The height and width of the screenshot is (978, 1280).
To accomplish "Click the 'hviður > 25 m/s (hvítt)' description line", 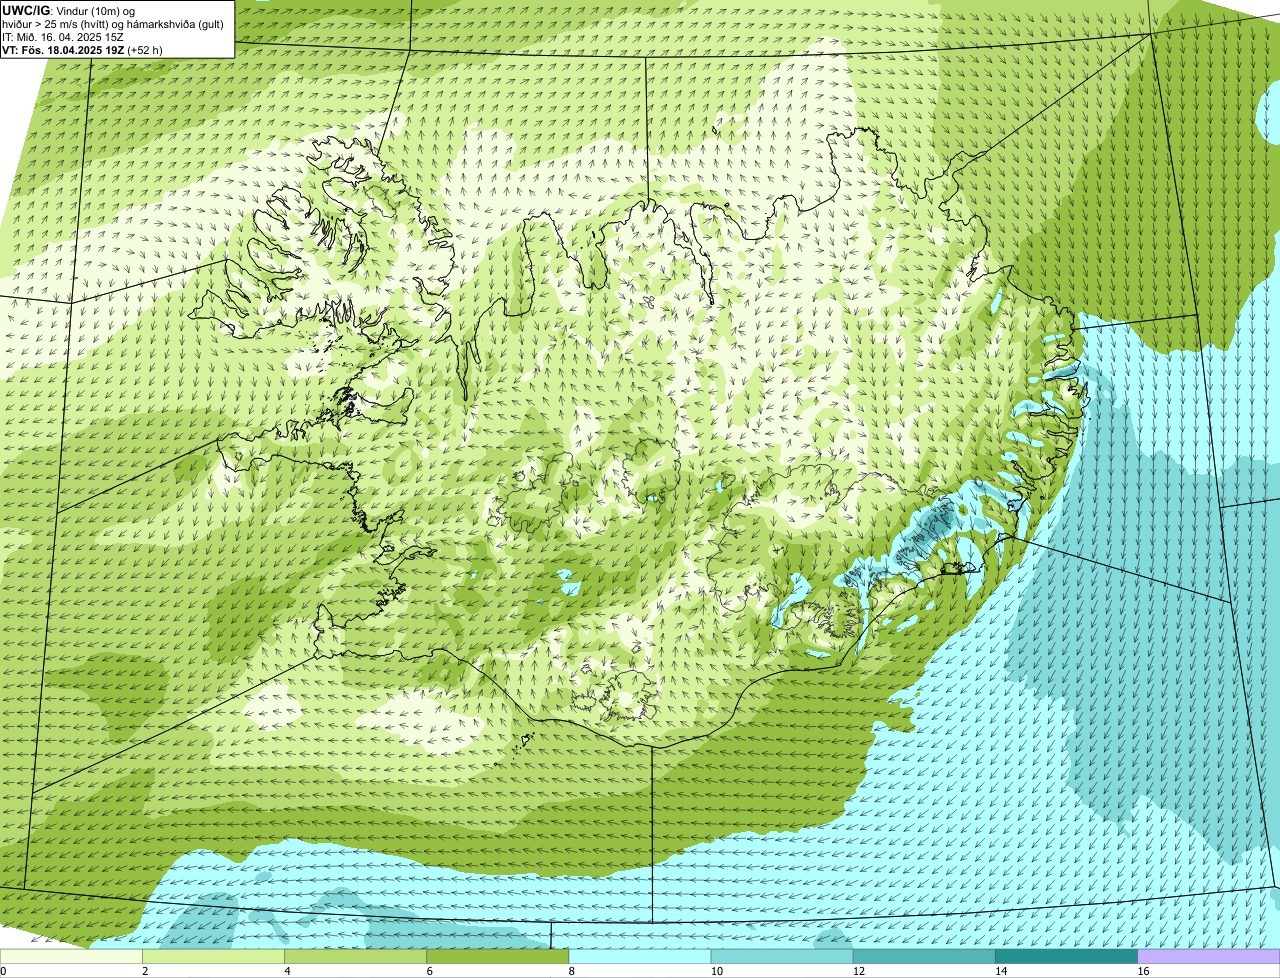I will 113,24.
